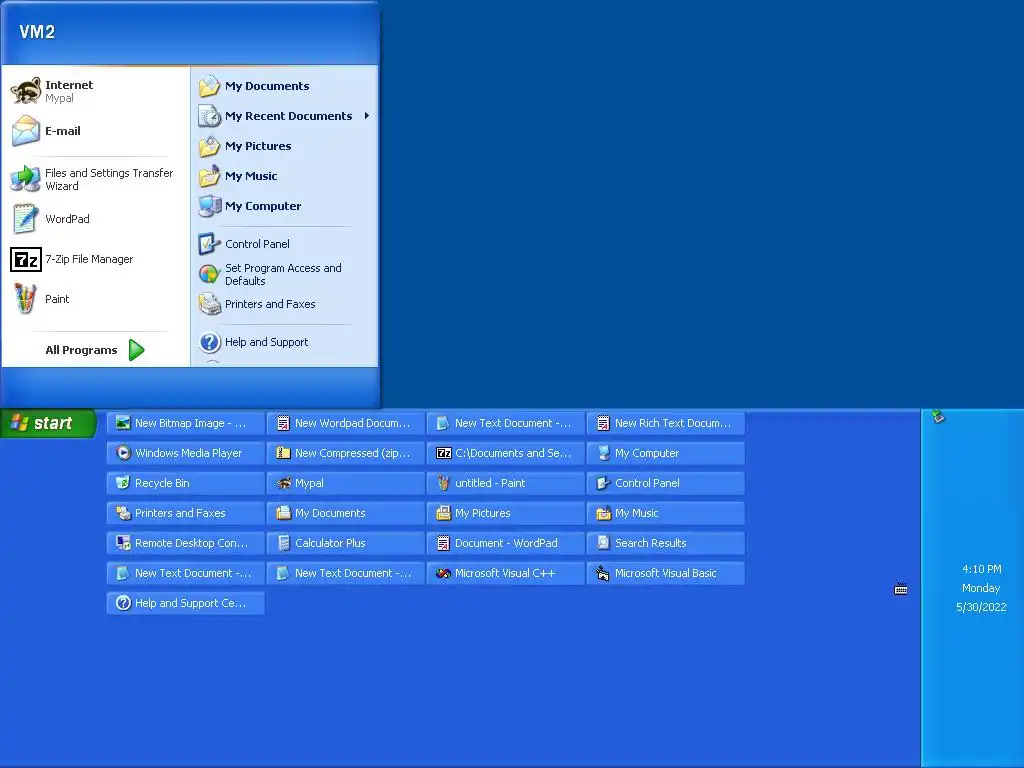Switch to New Rich Text Document taskbar button

pyautogui.click(x=666, y=423)
